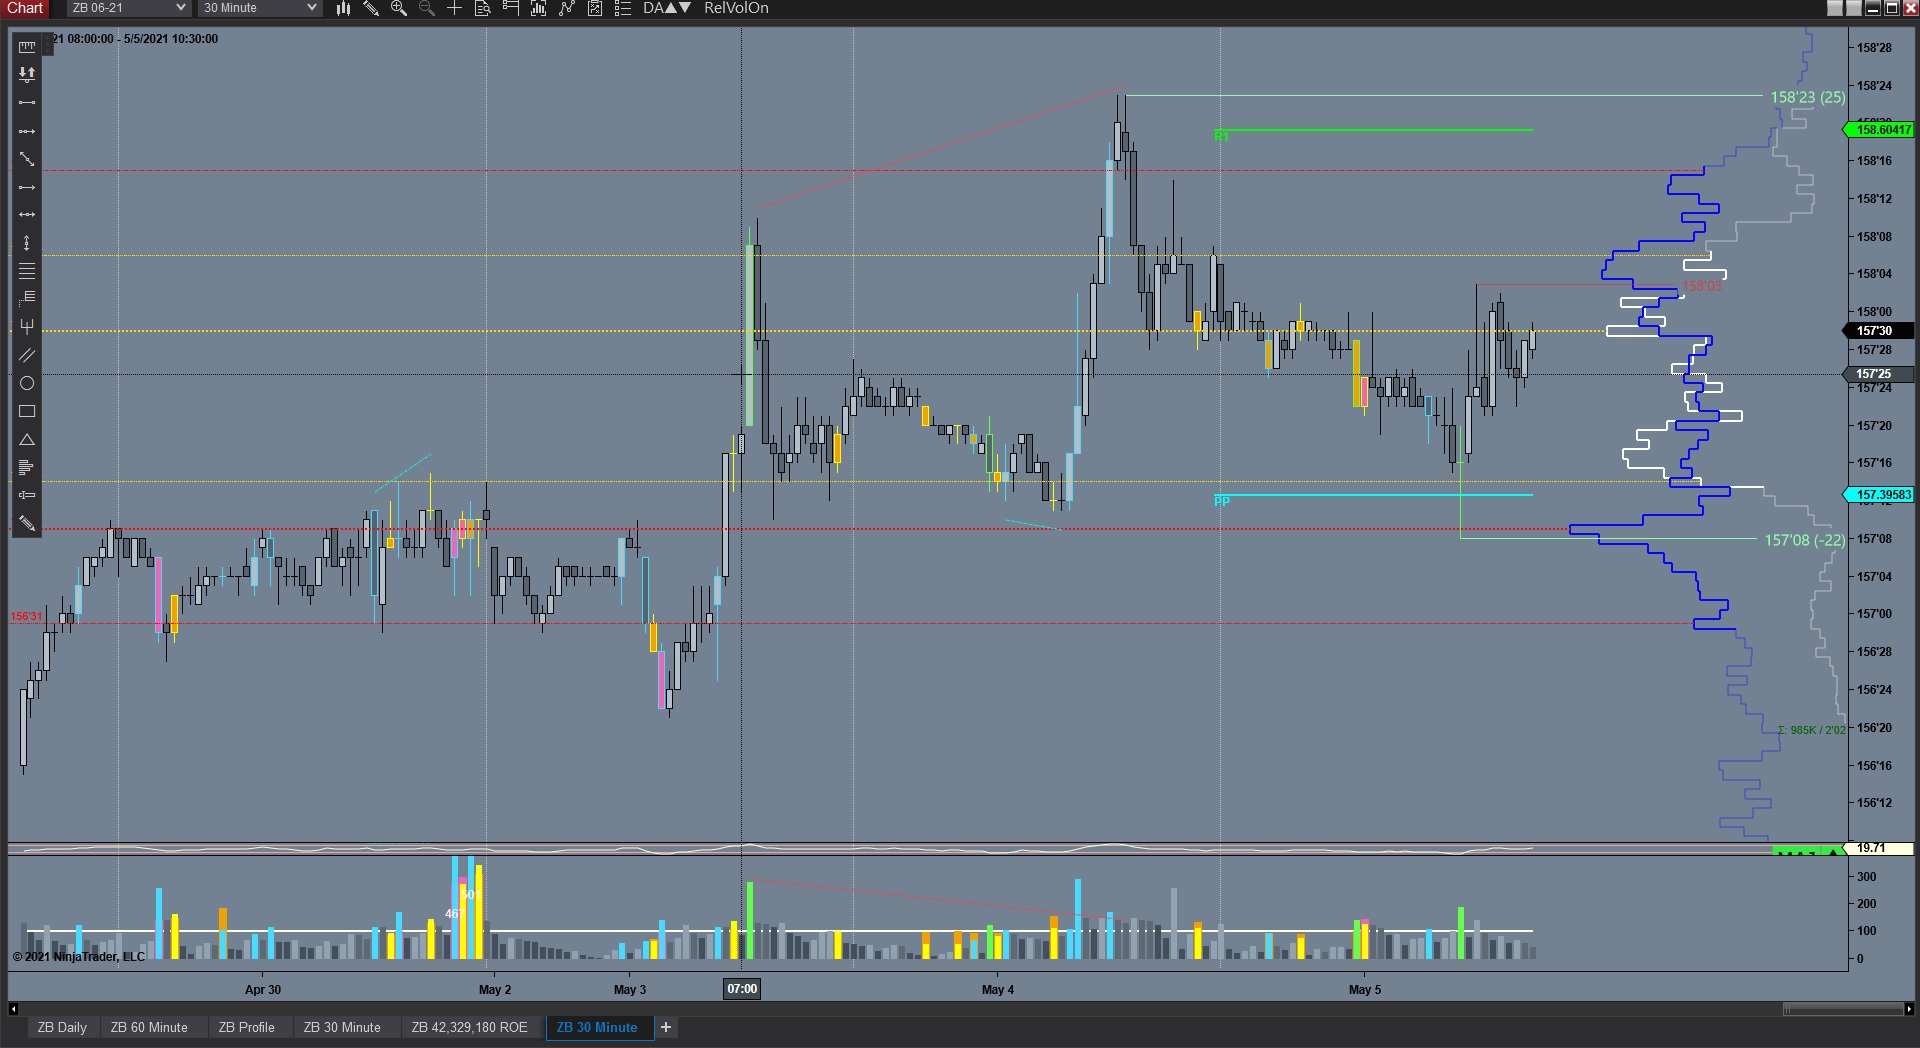This screenshot has width=1920, height=1048.
Task: Click the horizontal scrollbar thumb
Action: point(1843,1009)
